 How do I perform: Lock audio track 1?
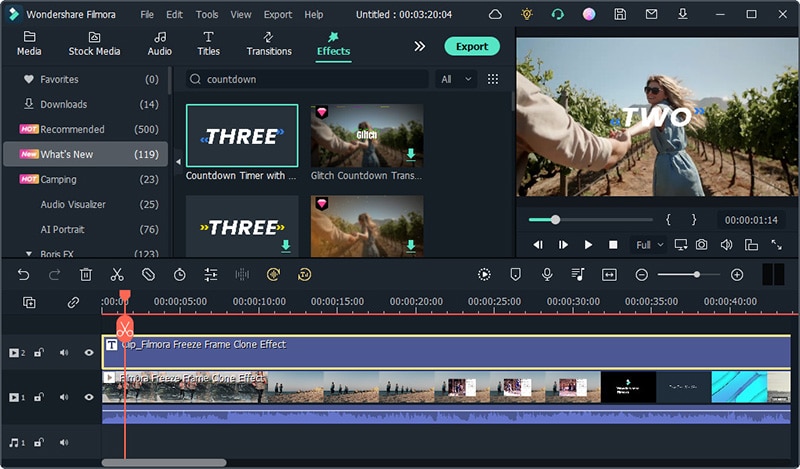click(39, 442)
